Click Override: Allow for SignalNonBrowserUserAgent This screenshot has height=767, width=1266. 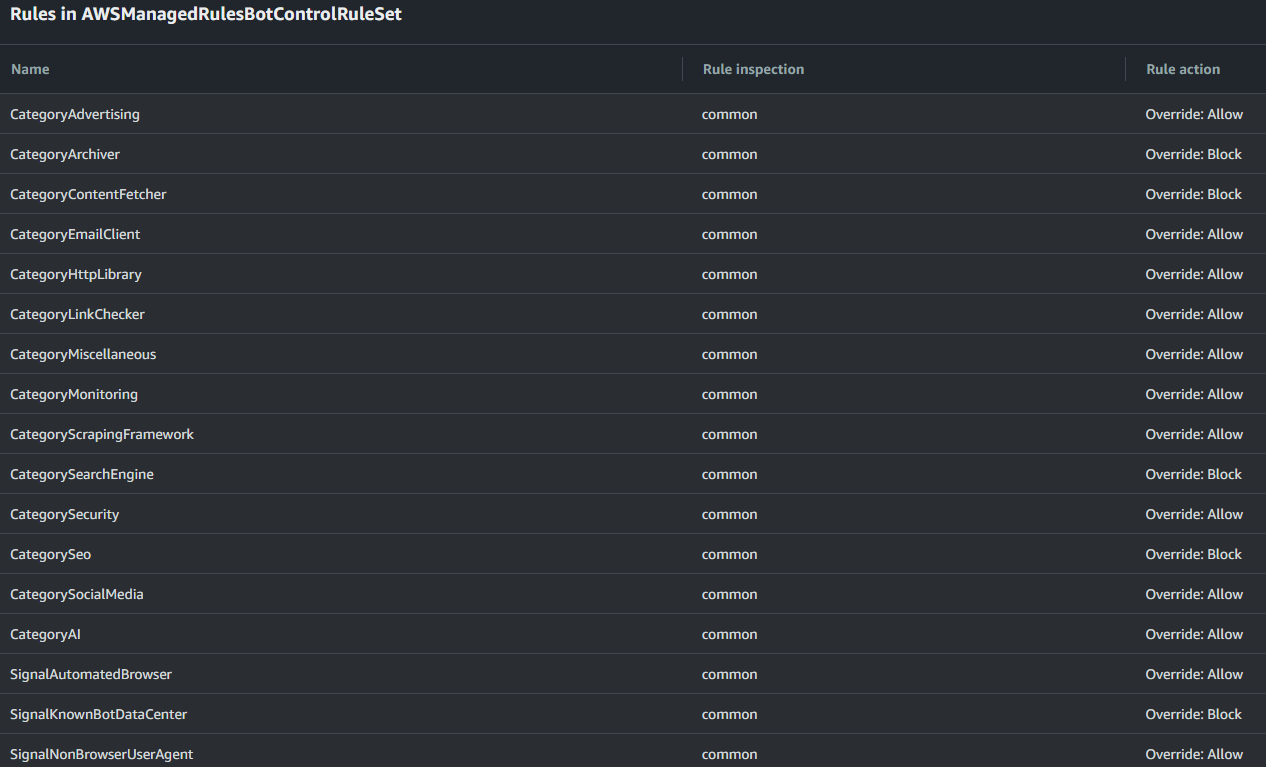click(x=1194, y=754)
